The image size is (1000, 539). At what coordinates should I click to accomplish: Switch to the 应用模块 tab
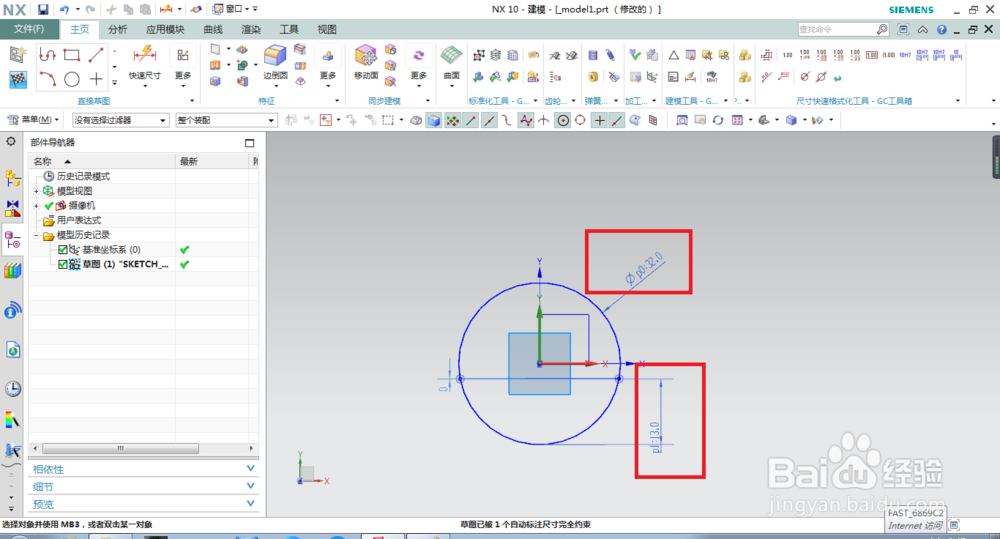165,29
